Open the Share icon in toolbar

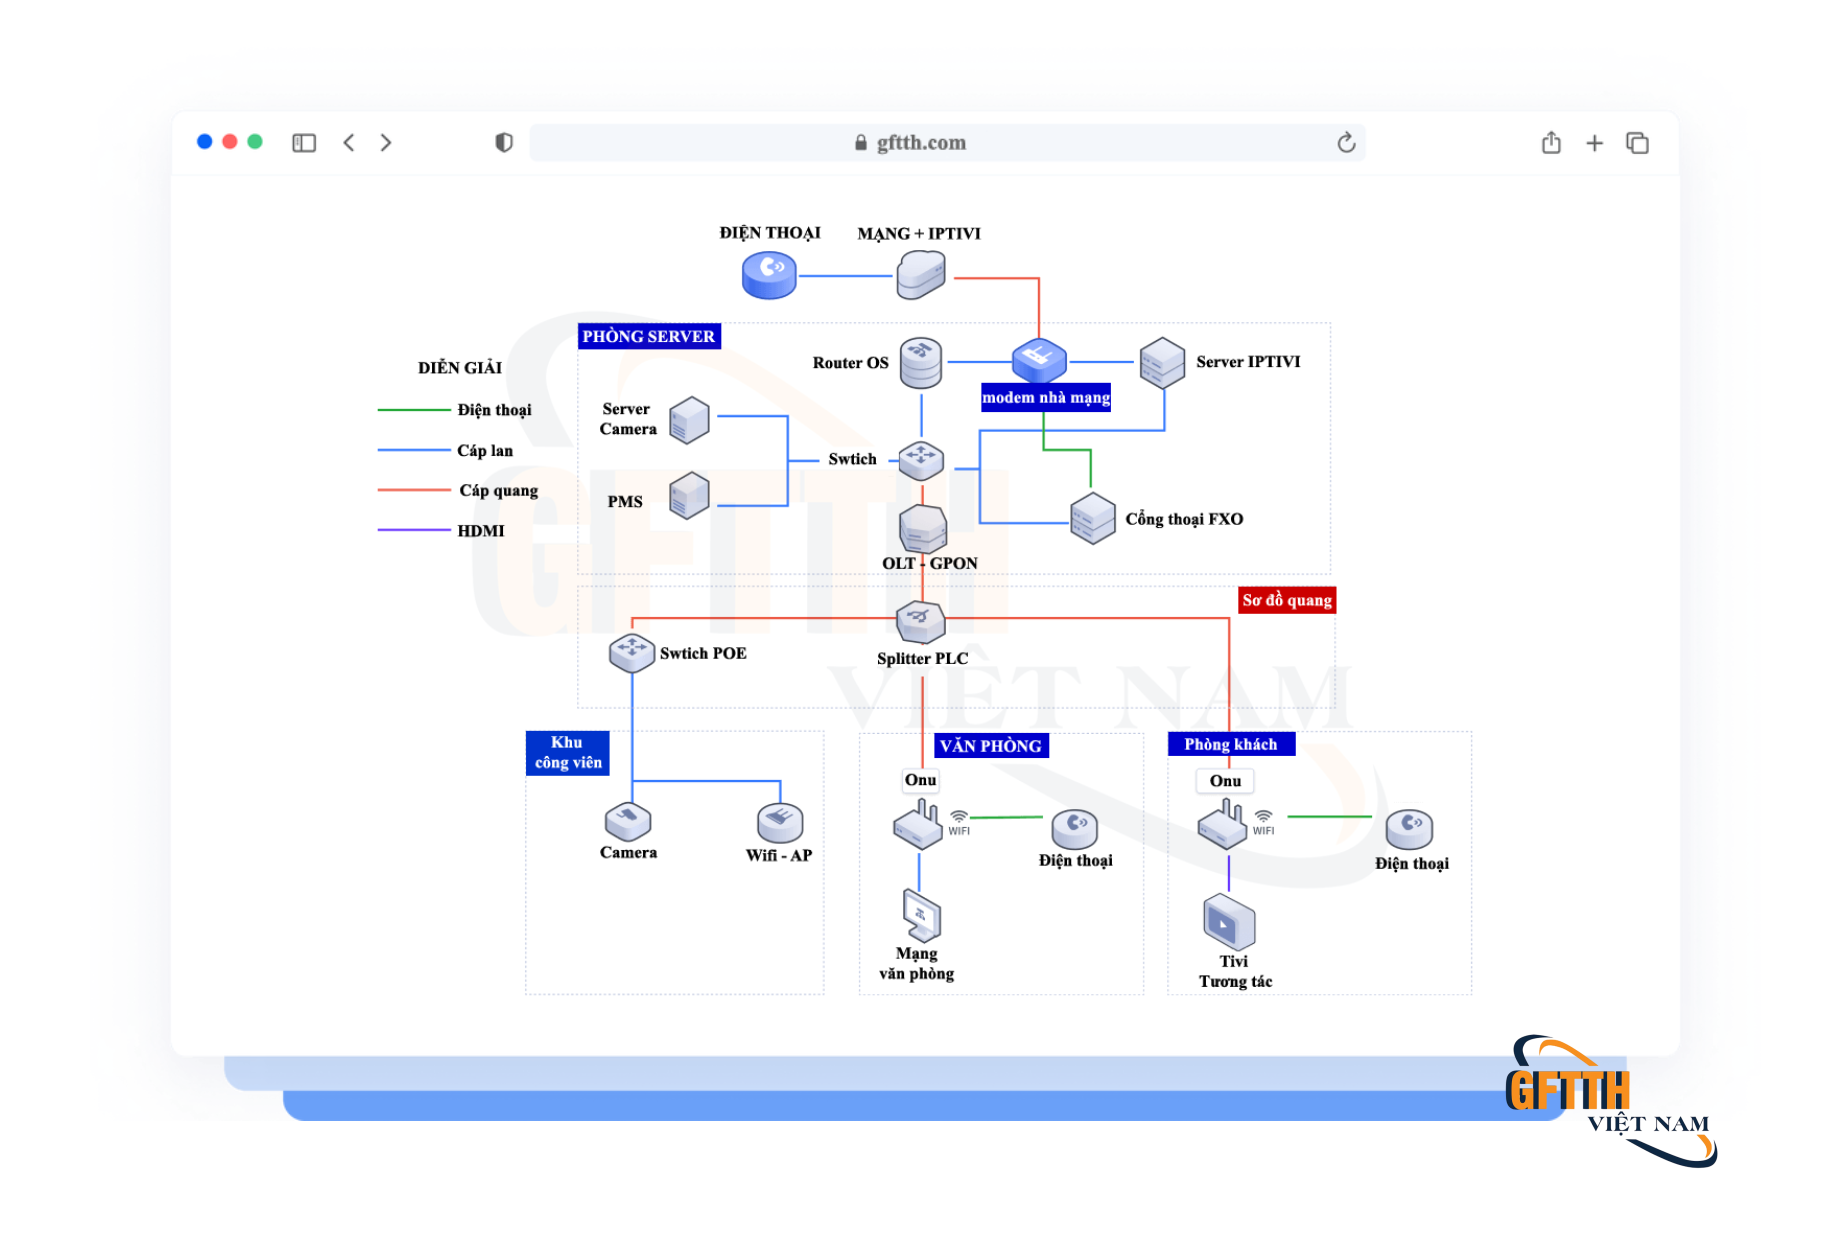point(1551,143)
